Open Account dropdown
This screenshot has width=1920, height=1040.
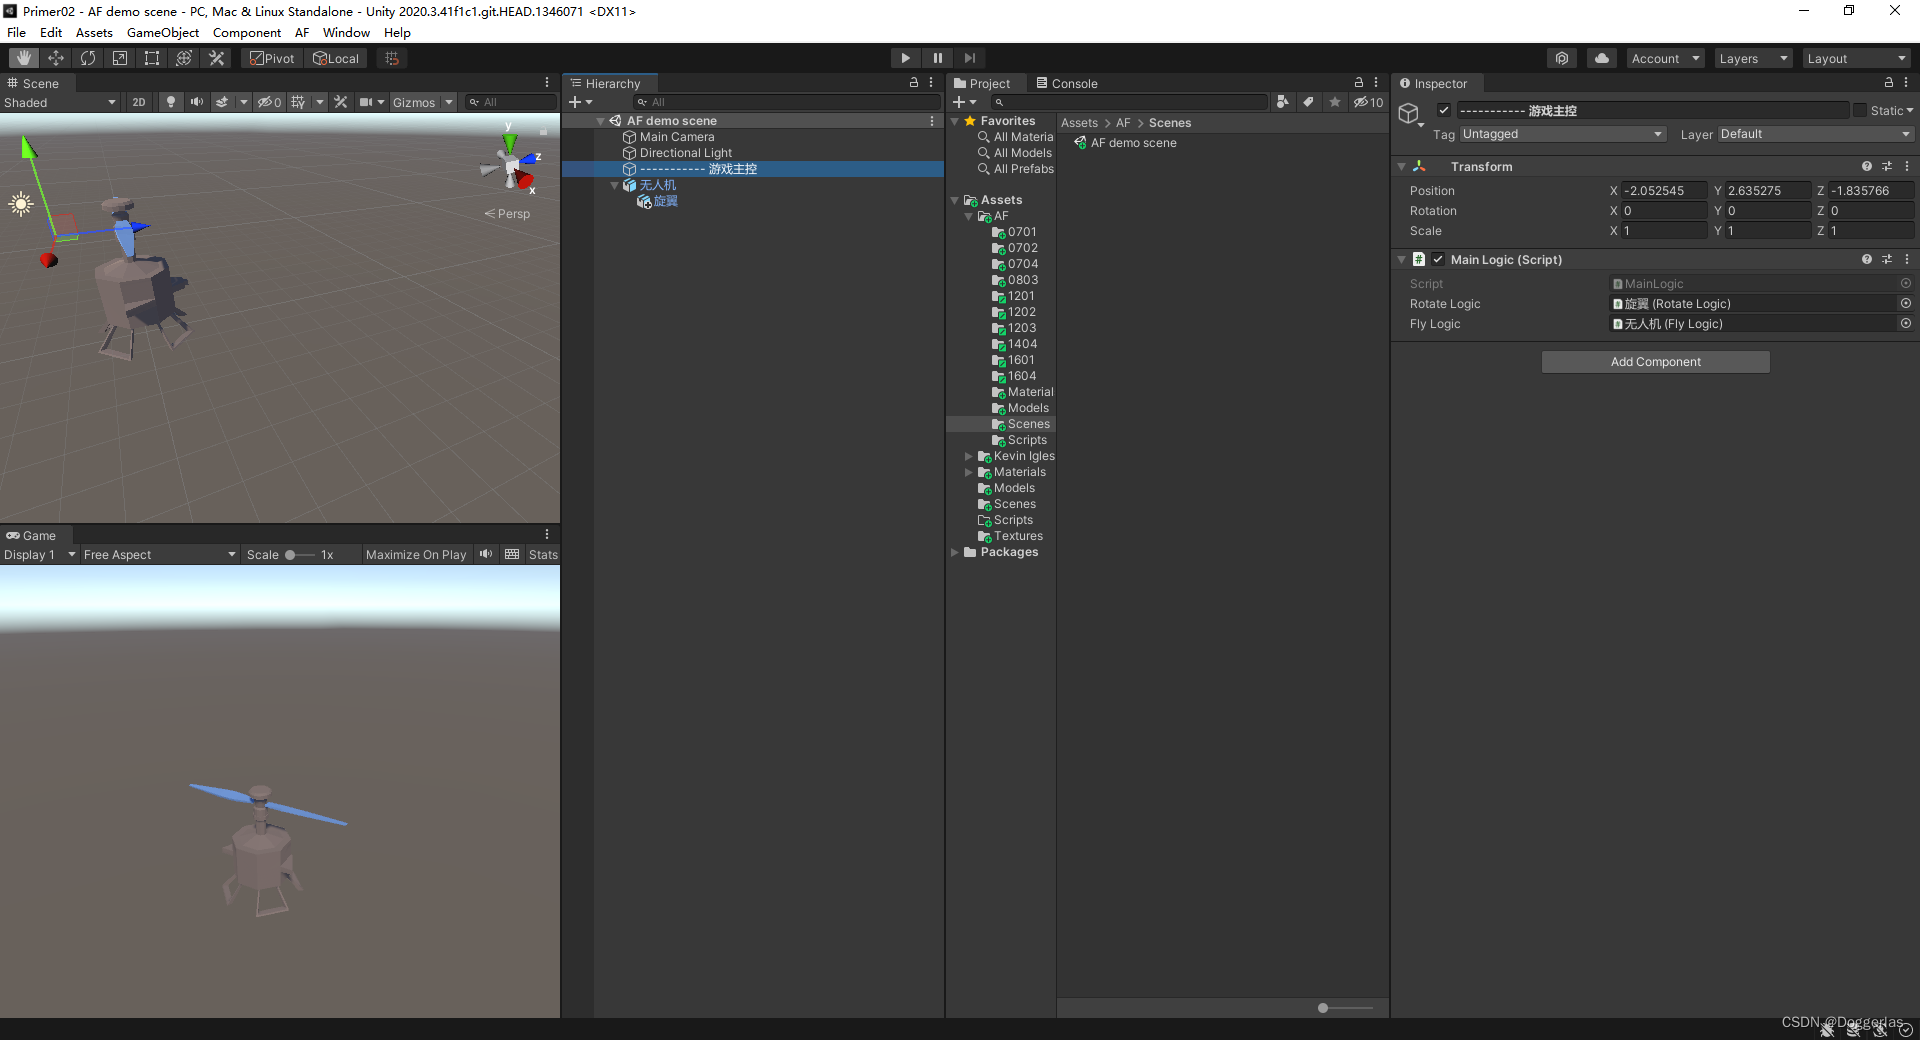click(1665, 58)
